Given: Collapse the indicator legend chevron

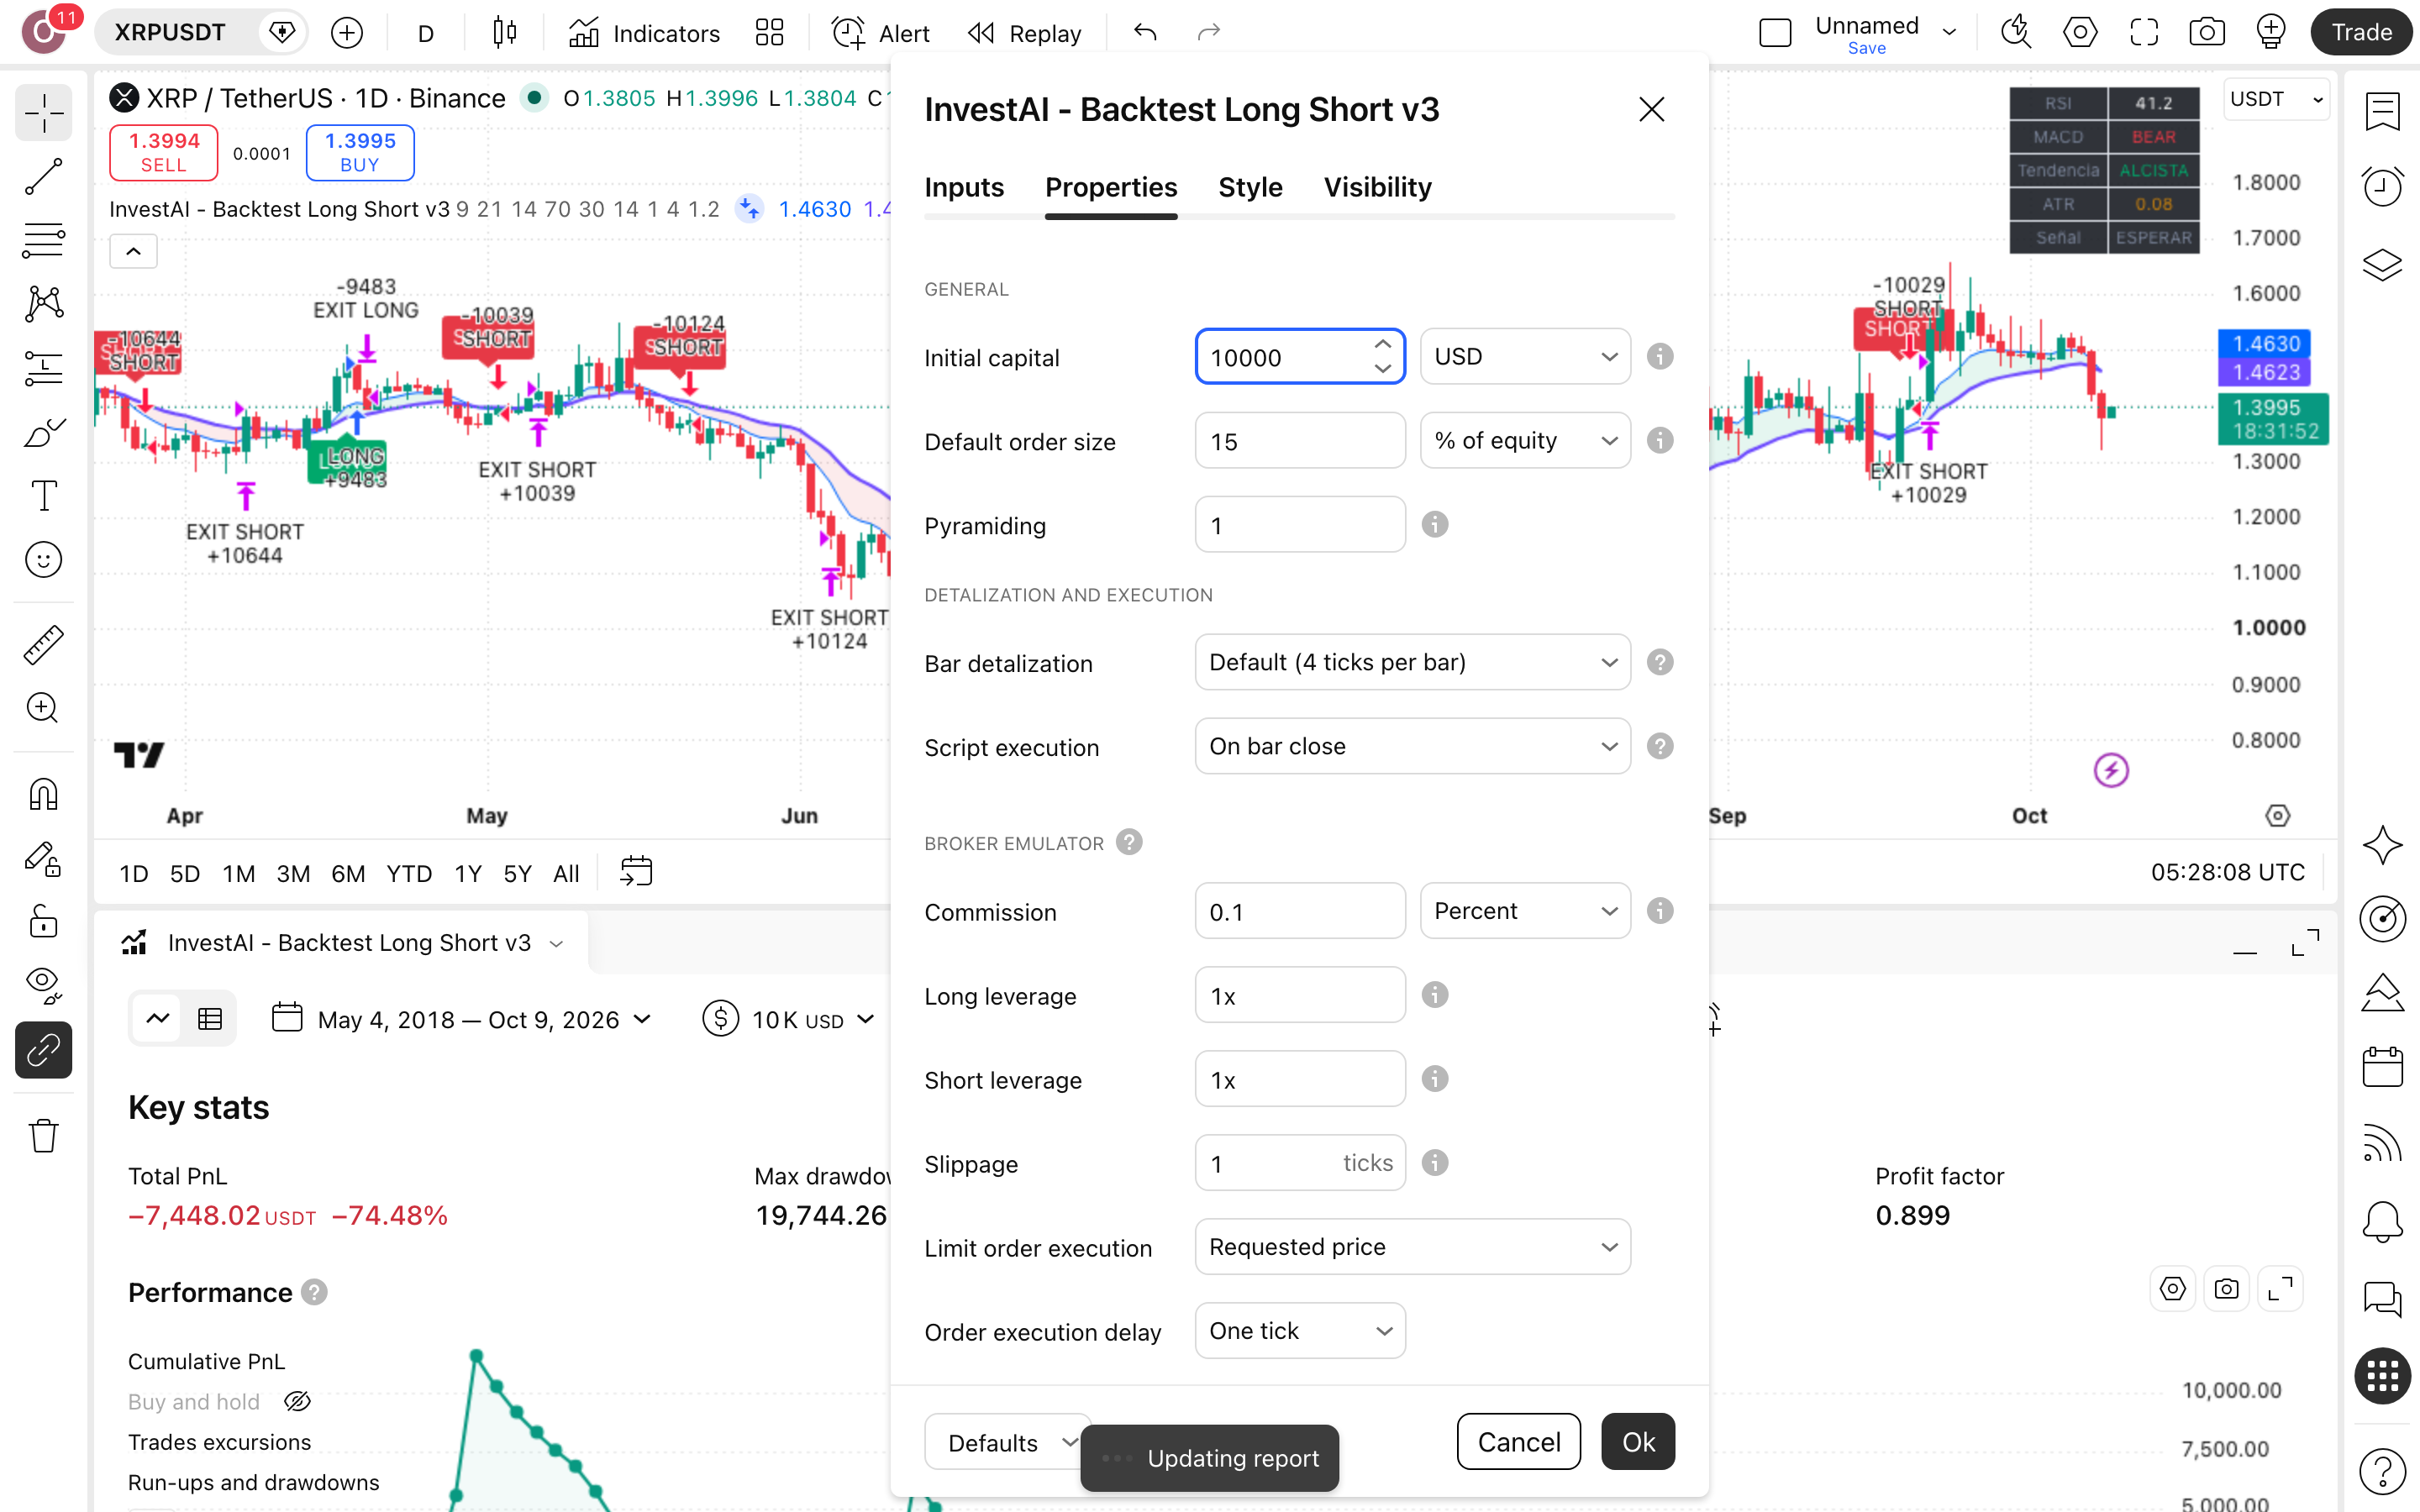Looking at the screenshot, I should click(x=133, y=251).
